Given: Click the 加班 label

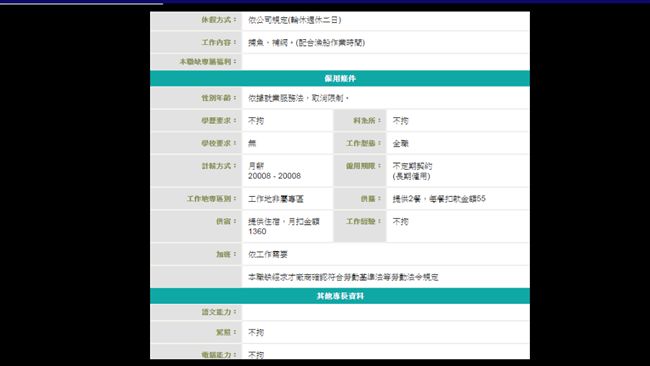Looking at the screenshot, I should point(226,254).
